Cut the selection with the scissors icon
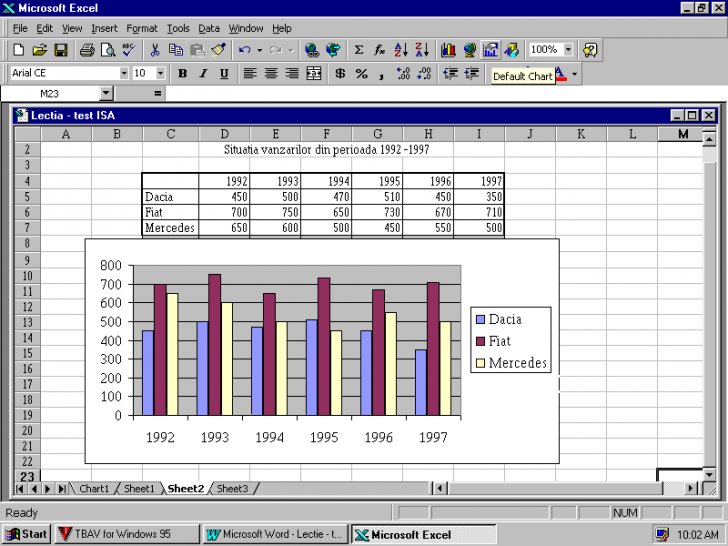Image resolution: width=728 pixels, height=546 pixels. click(155, 50)
